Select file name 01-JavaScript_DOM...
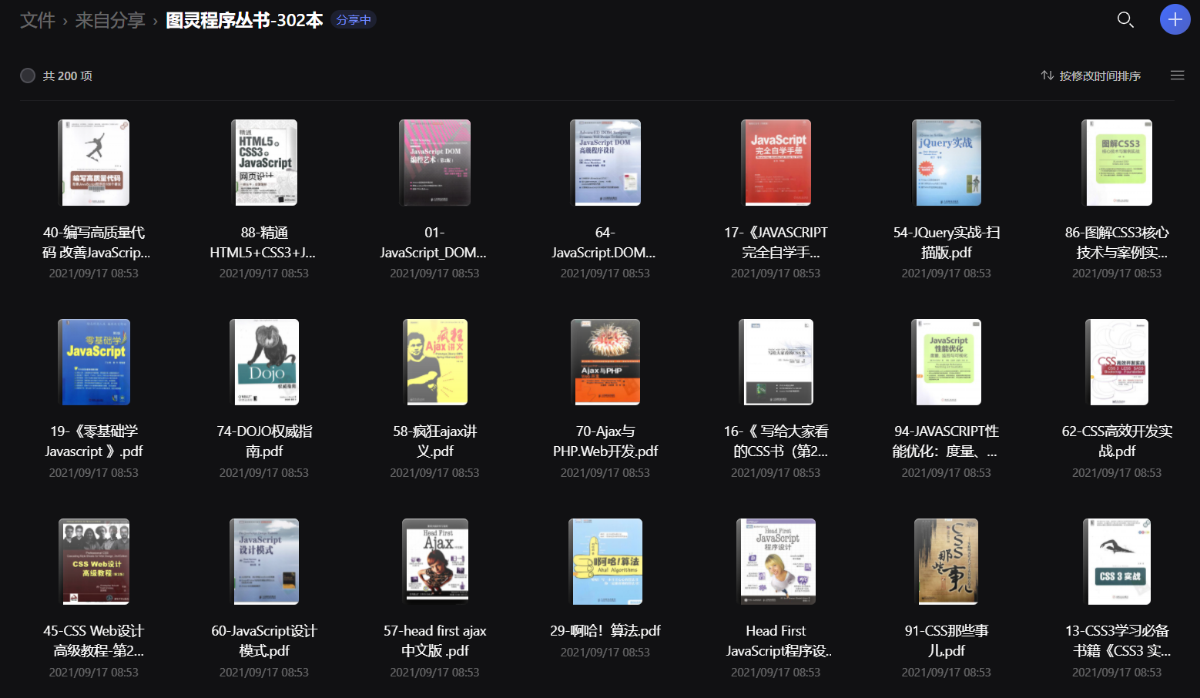The image size is (1200, 698). [435, 242]
